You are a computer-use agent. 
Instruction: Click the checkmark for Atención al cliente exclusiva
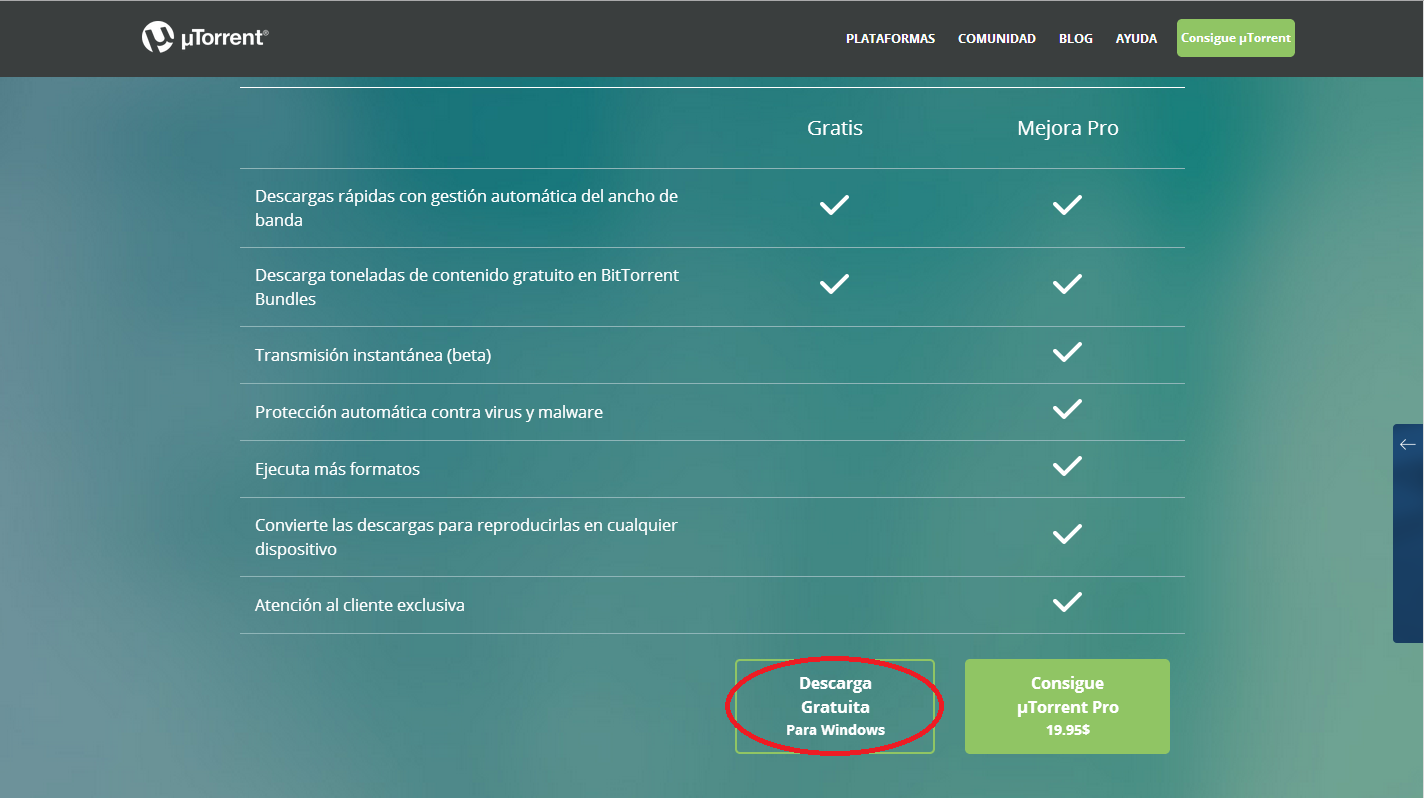coord(1067,602)
